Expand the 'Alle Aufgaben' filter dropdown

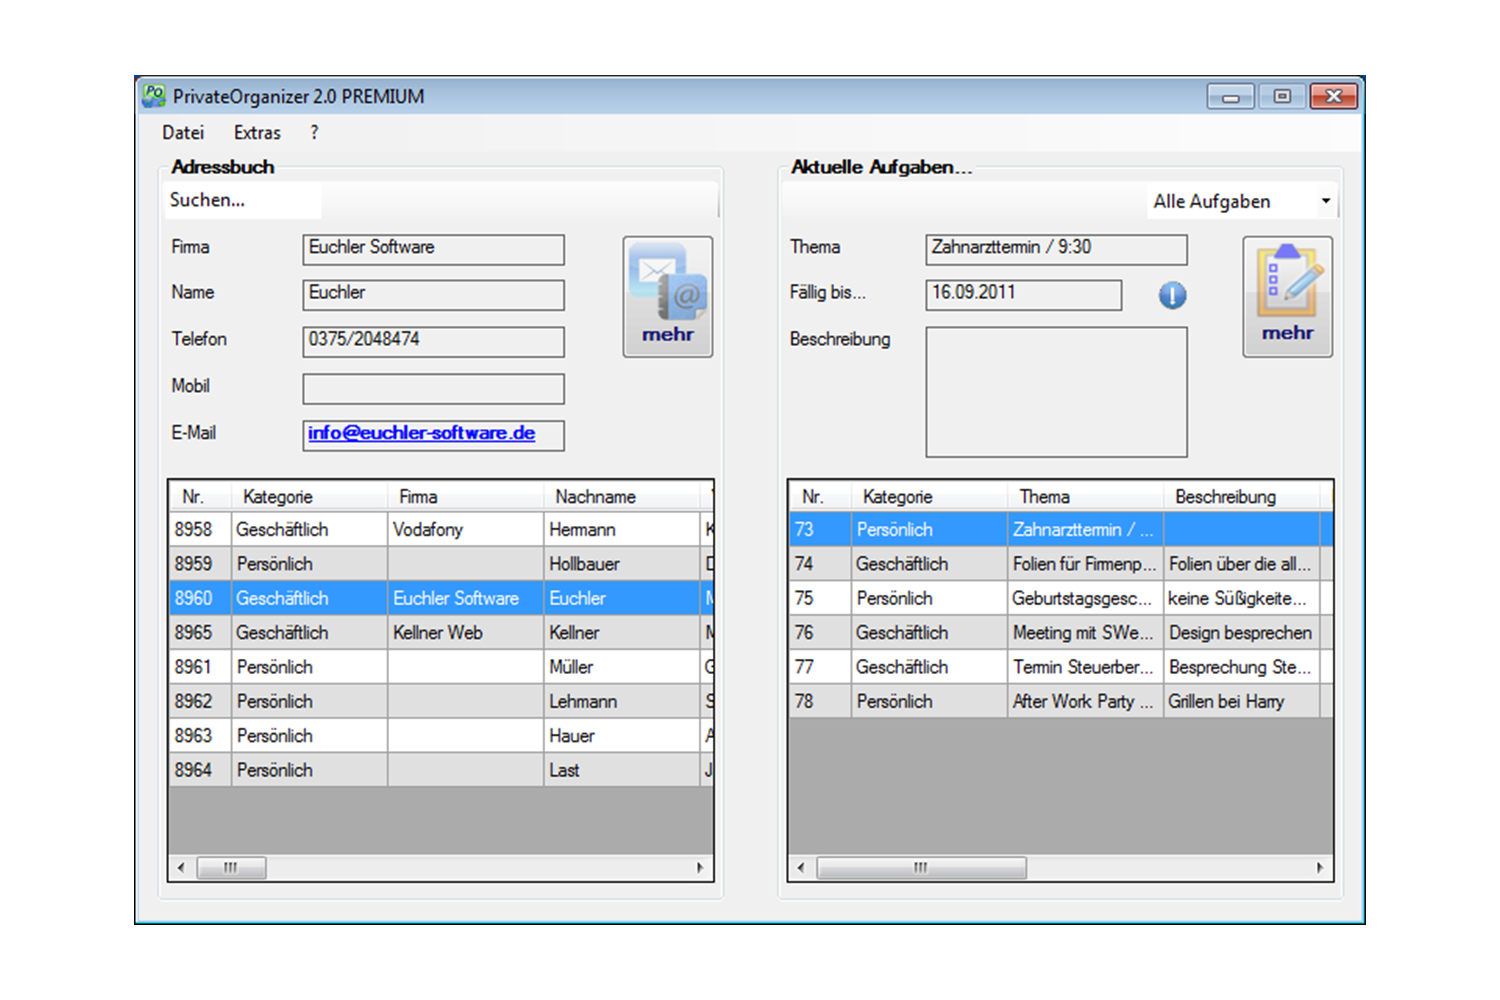click(1325, 201)
